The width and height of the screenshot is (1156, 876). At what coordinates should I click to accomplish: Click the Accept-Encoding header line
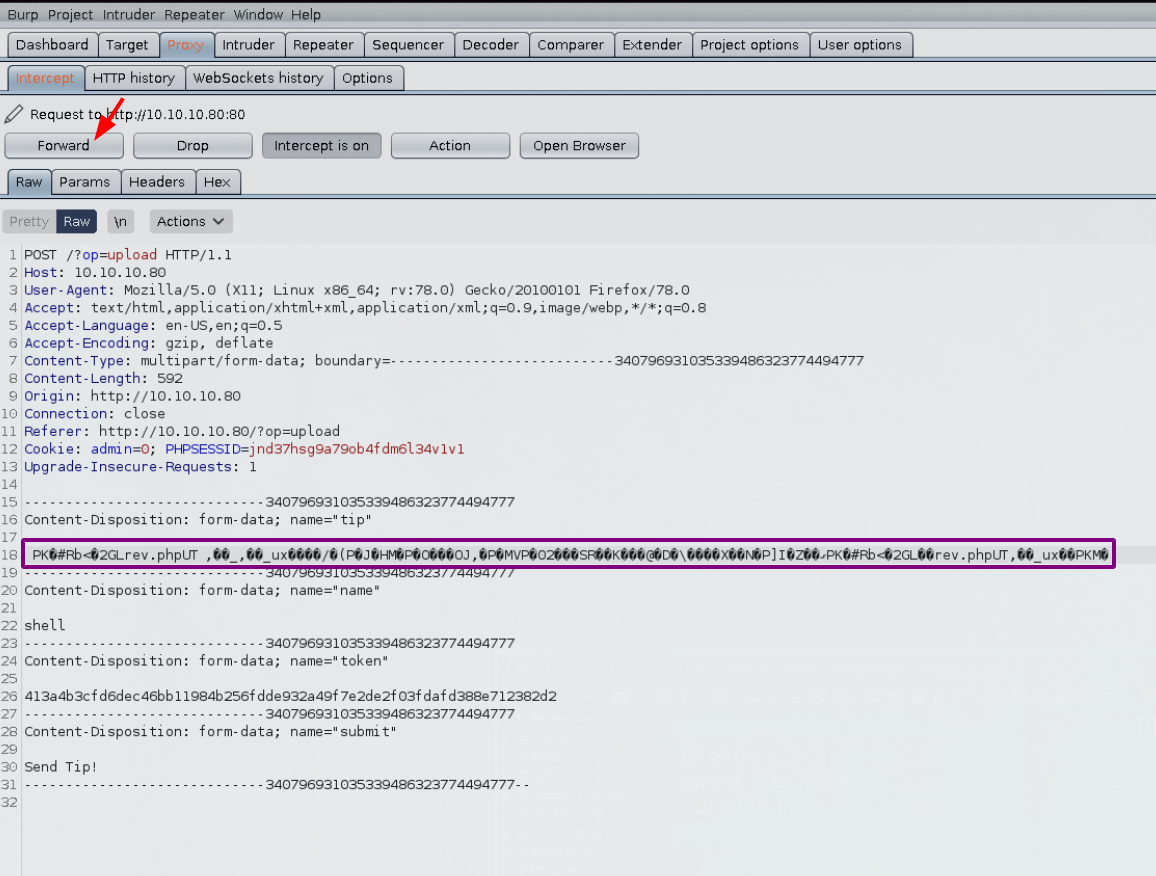tap(149, 344)
